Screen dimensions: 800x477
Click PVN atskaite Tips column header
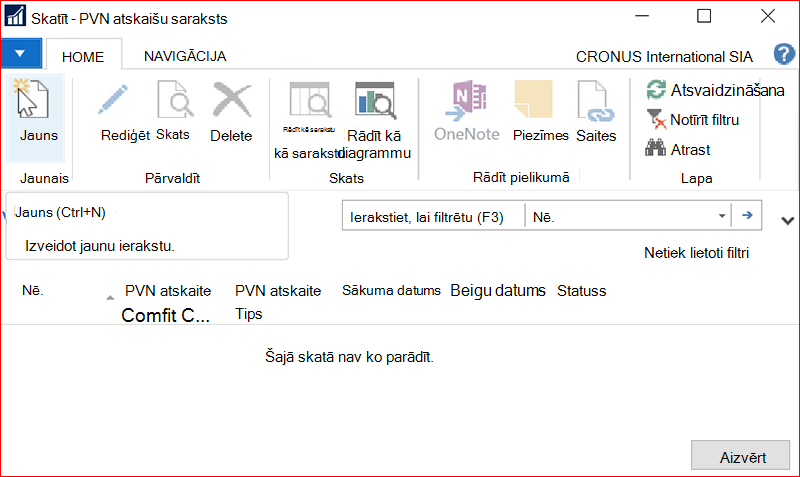278,302
